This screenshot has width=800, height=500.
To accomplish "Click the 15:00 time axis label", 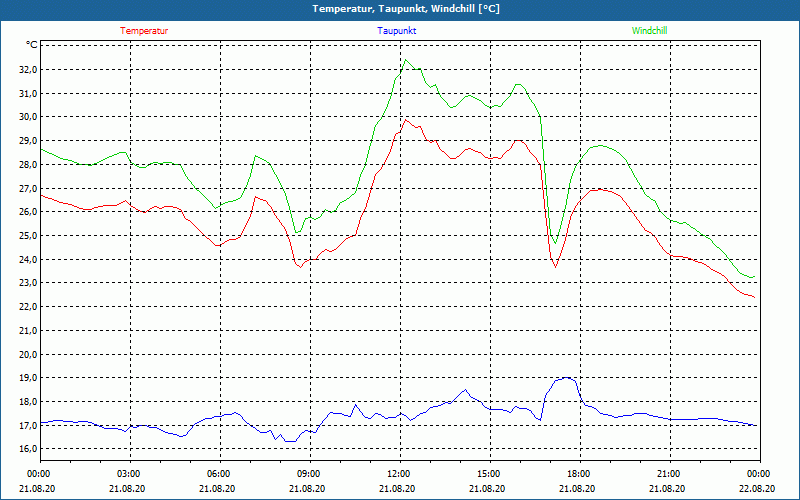I will [490, 474].
